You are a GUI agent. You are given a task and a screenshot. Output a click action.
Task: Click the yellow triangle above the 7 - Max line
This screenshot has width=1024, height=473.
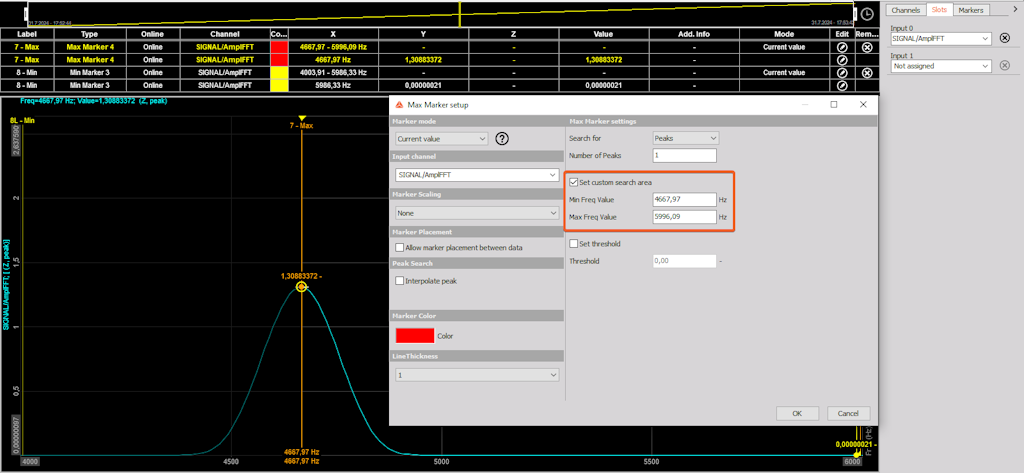[x=301, y=118]
